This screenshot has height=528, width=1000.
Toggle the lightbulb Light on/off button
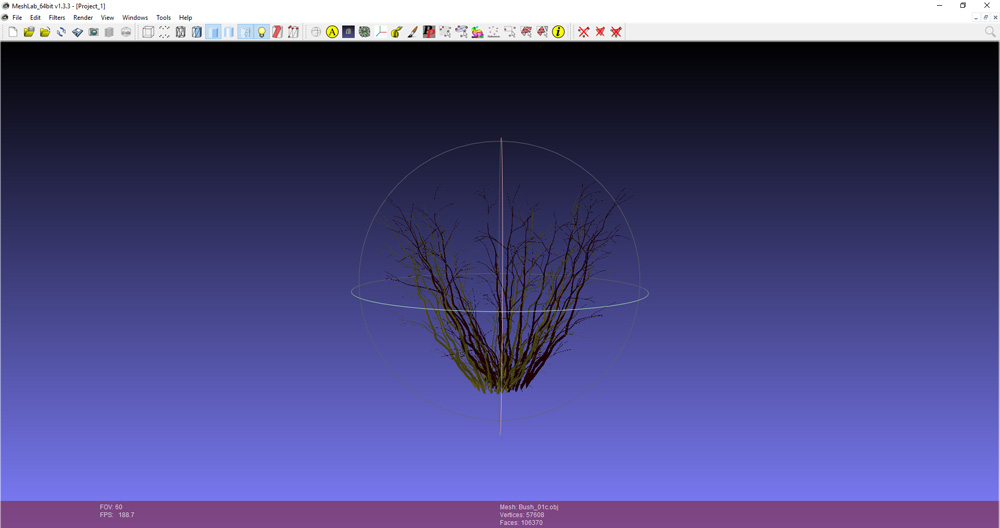point(261,32)
